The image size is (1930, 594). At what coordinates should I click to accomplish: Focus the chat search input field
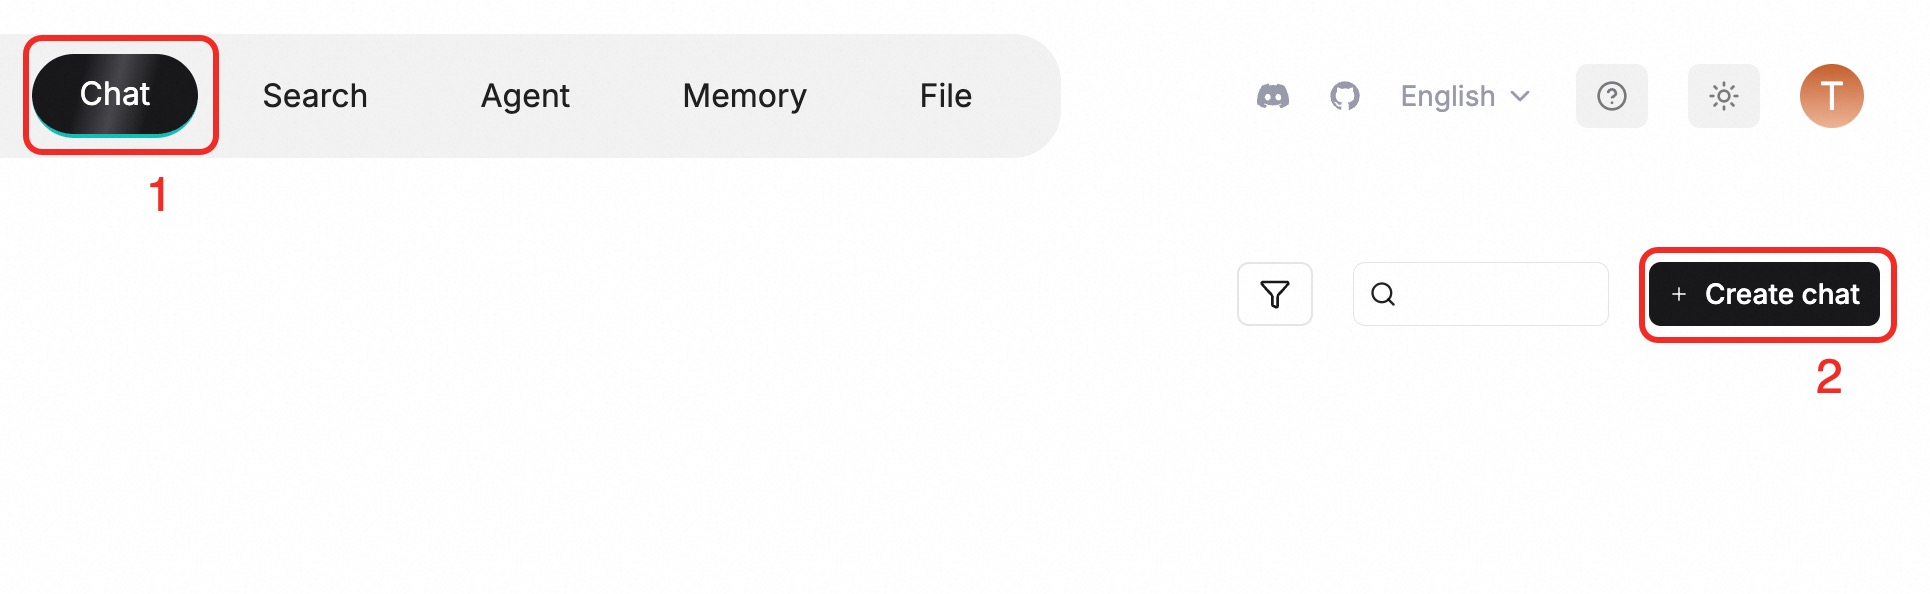click(1500, 294)
